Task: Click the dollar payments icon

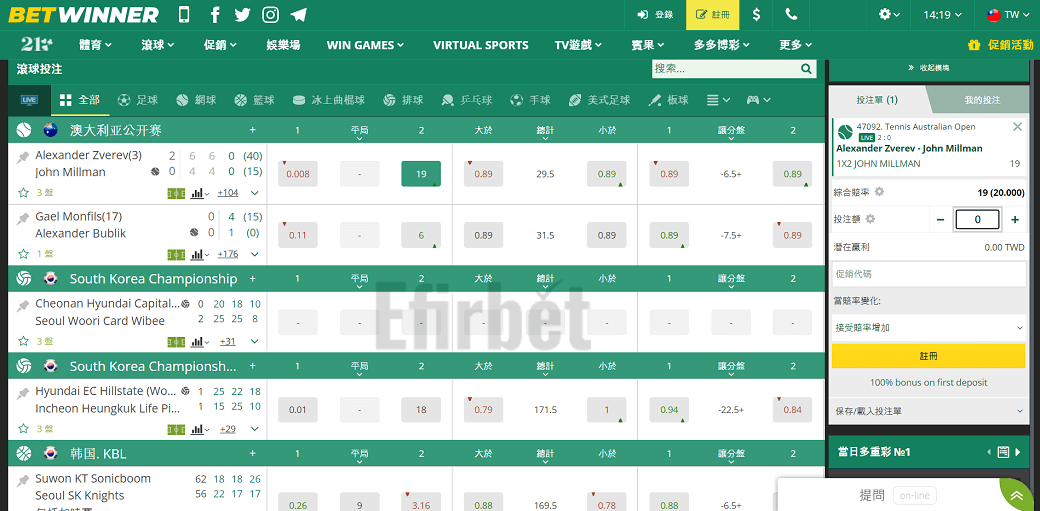Action: tap(757, 15)
